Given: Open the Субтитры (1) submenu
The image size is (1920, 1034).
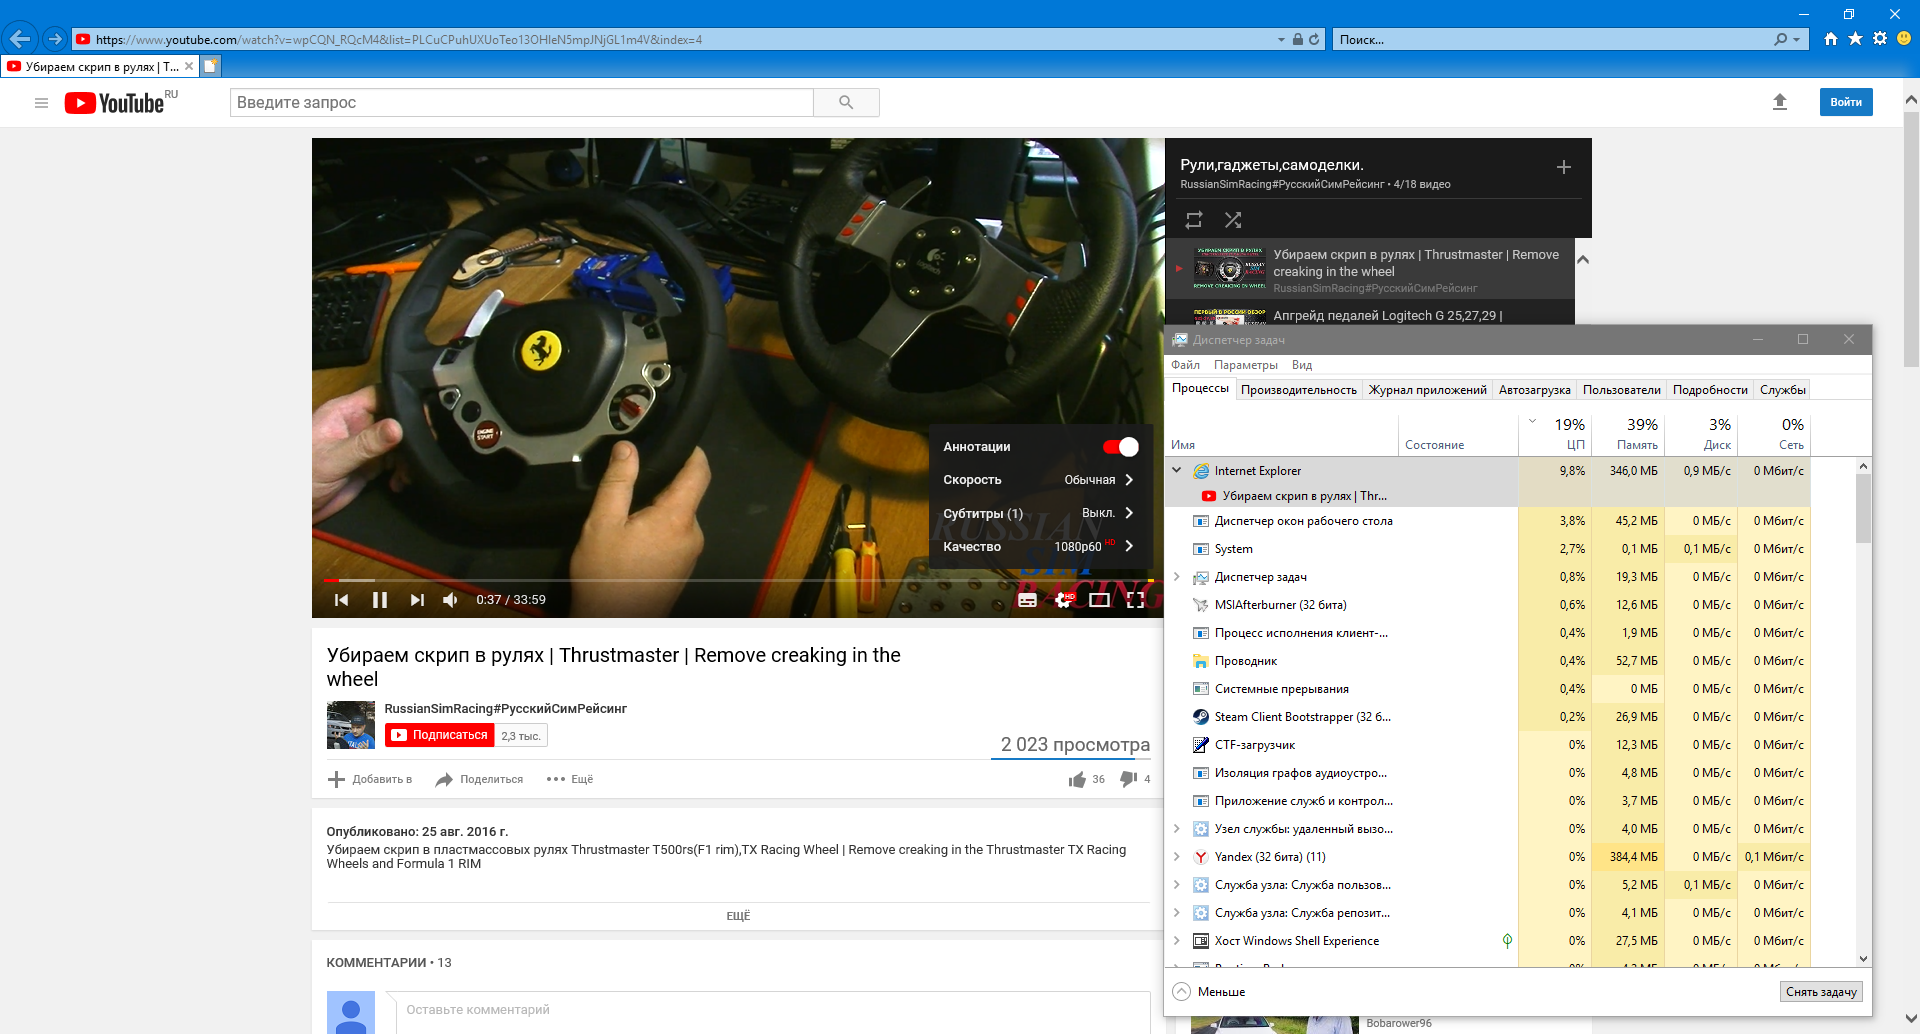Looking at the screenshot, I should [x=1040, y=513].
